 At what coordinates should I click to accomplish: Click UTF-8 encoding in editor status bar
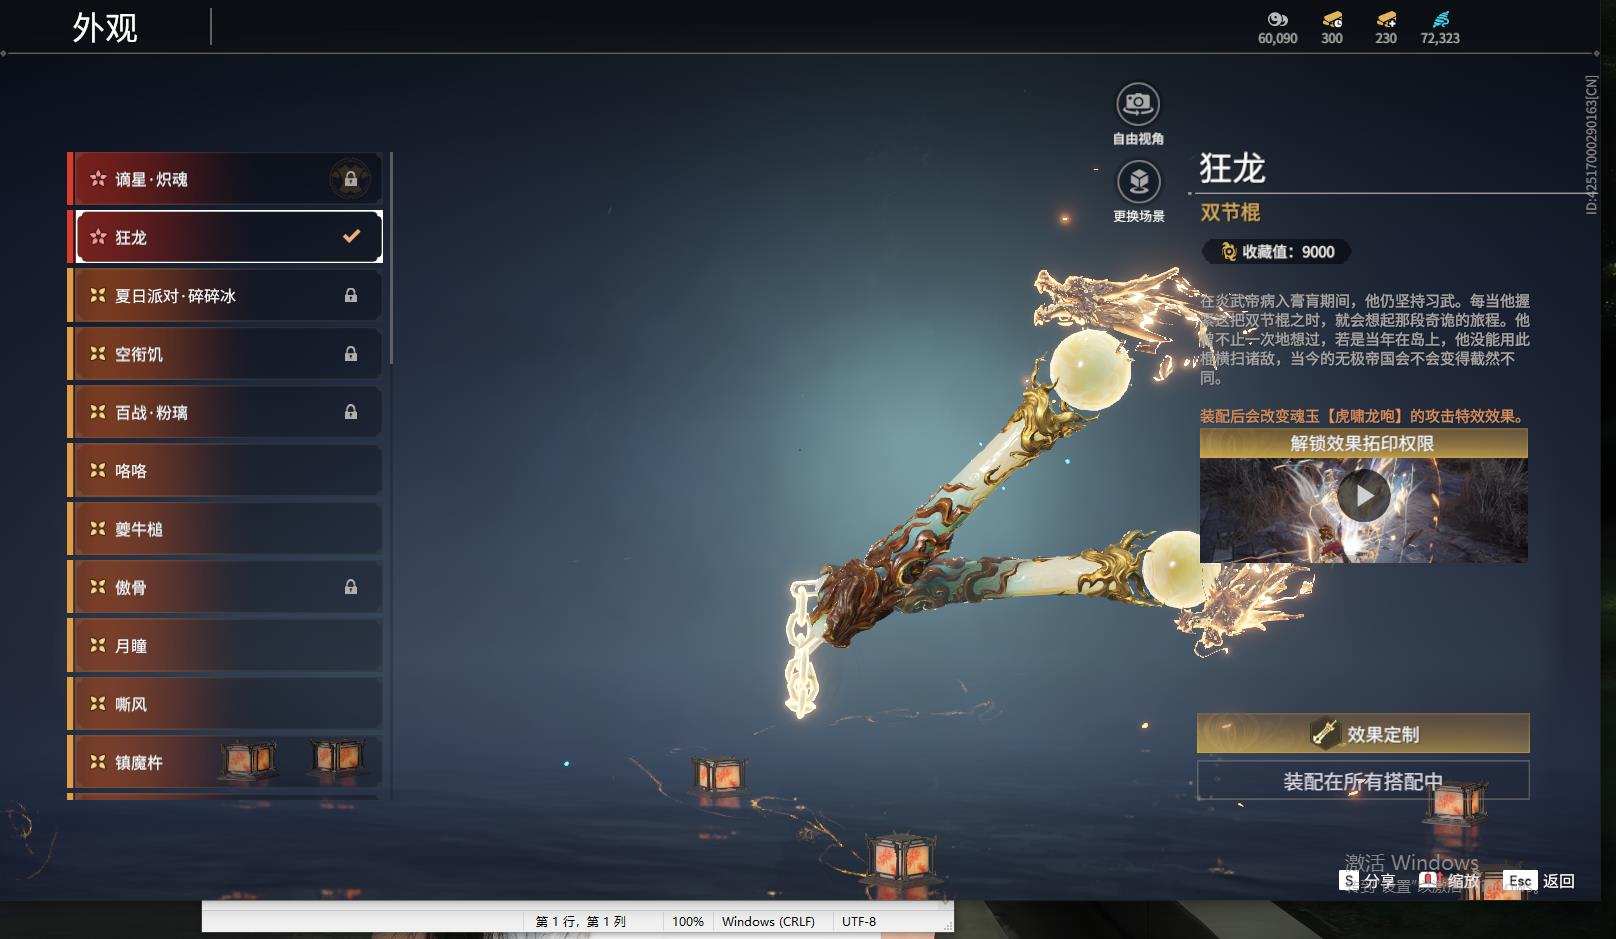click(859, 921)
